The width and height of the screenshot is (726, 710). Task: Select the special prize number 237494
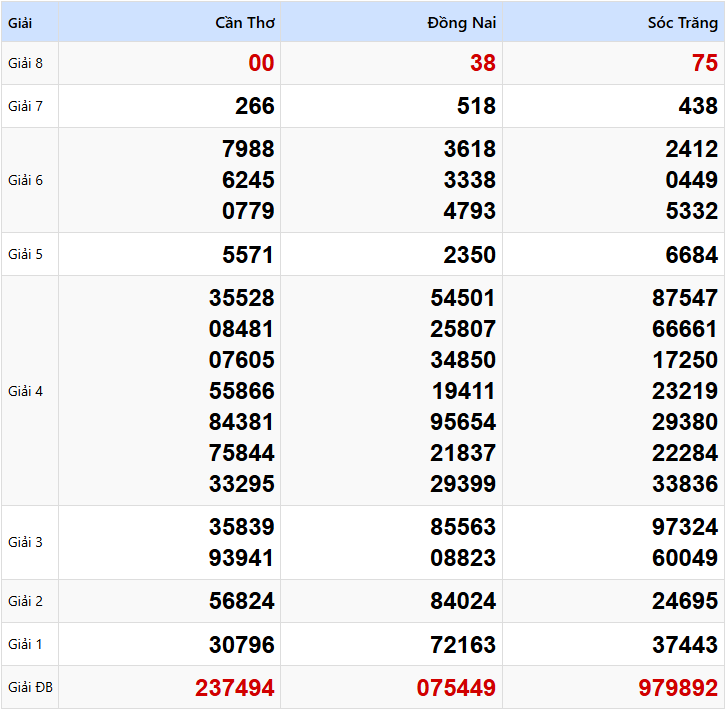(235, 688)
